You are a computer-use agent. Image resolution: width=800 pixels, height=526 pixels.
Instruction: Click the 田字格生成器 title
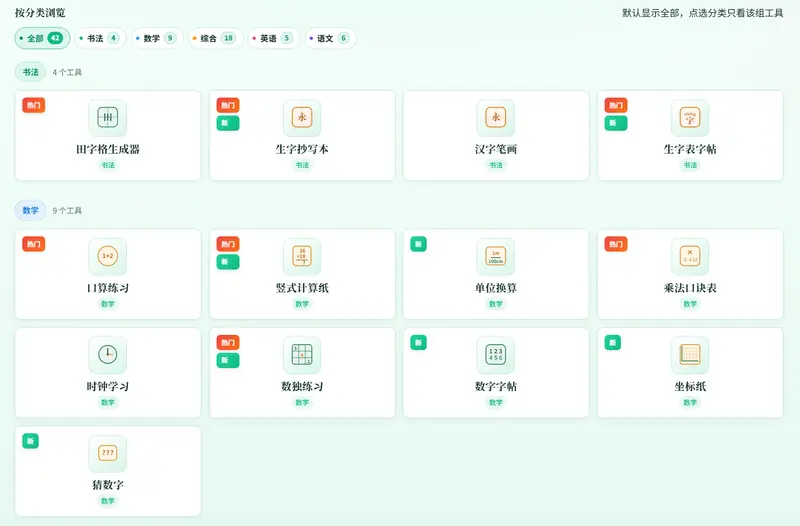108,149
